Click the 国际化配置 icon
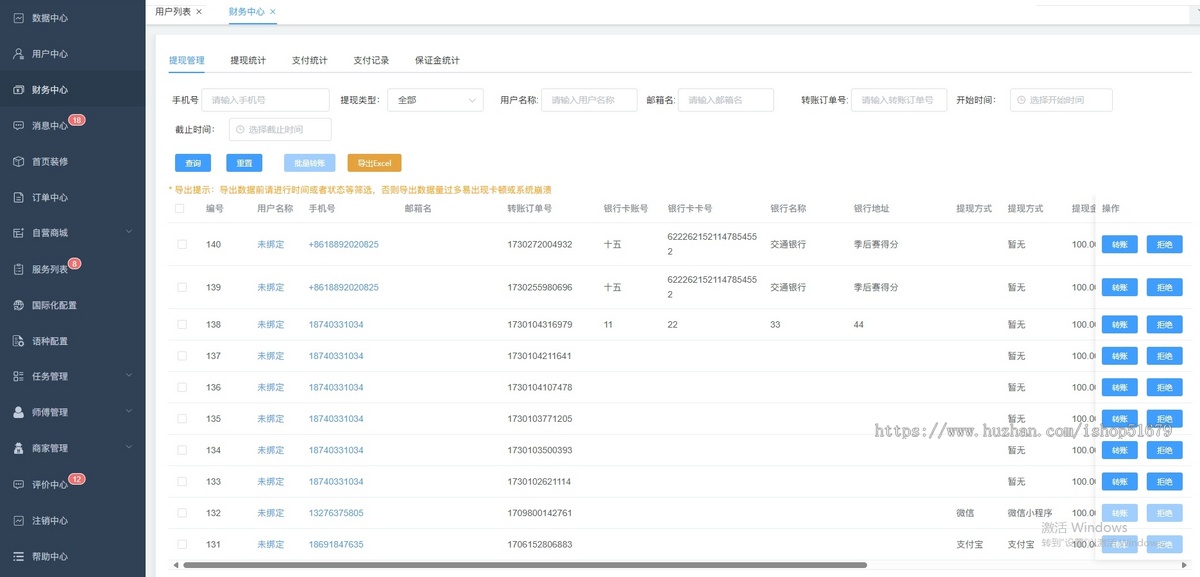The image size is (1200, 577). click(18, 305)
